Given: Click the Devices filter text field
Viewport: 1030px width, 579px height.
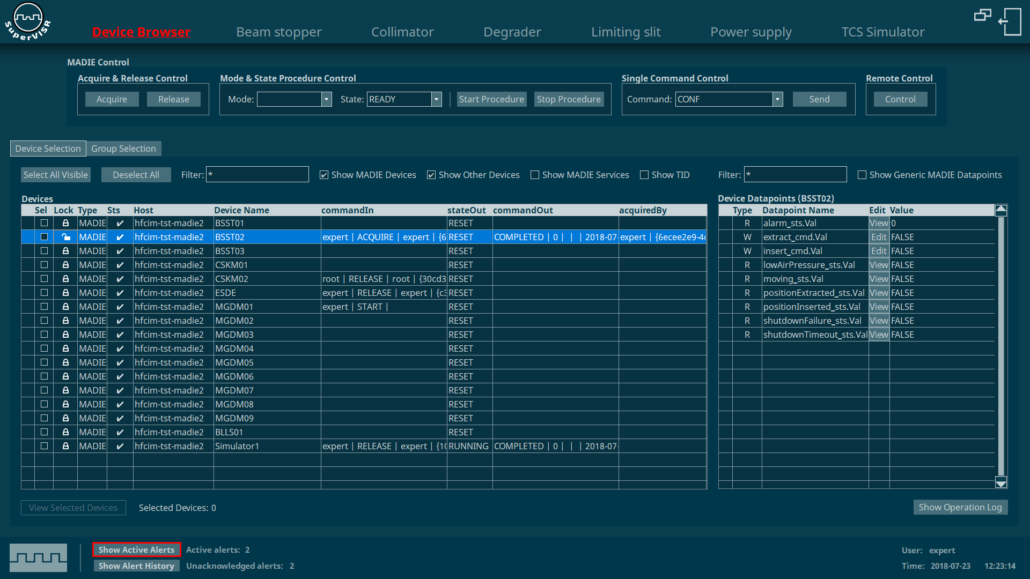Looking at the screenshot, I should [x=257, y=175].
